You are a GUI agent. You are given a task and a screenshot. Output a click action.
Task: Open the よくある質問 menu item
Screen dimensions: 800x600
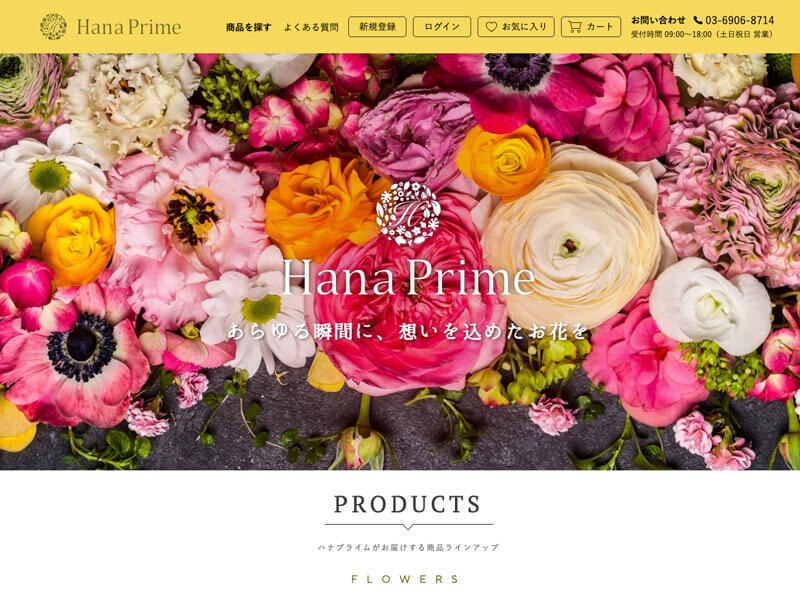311,27
